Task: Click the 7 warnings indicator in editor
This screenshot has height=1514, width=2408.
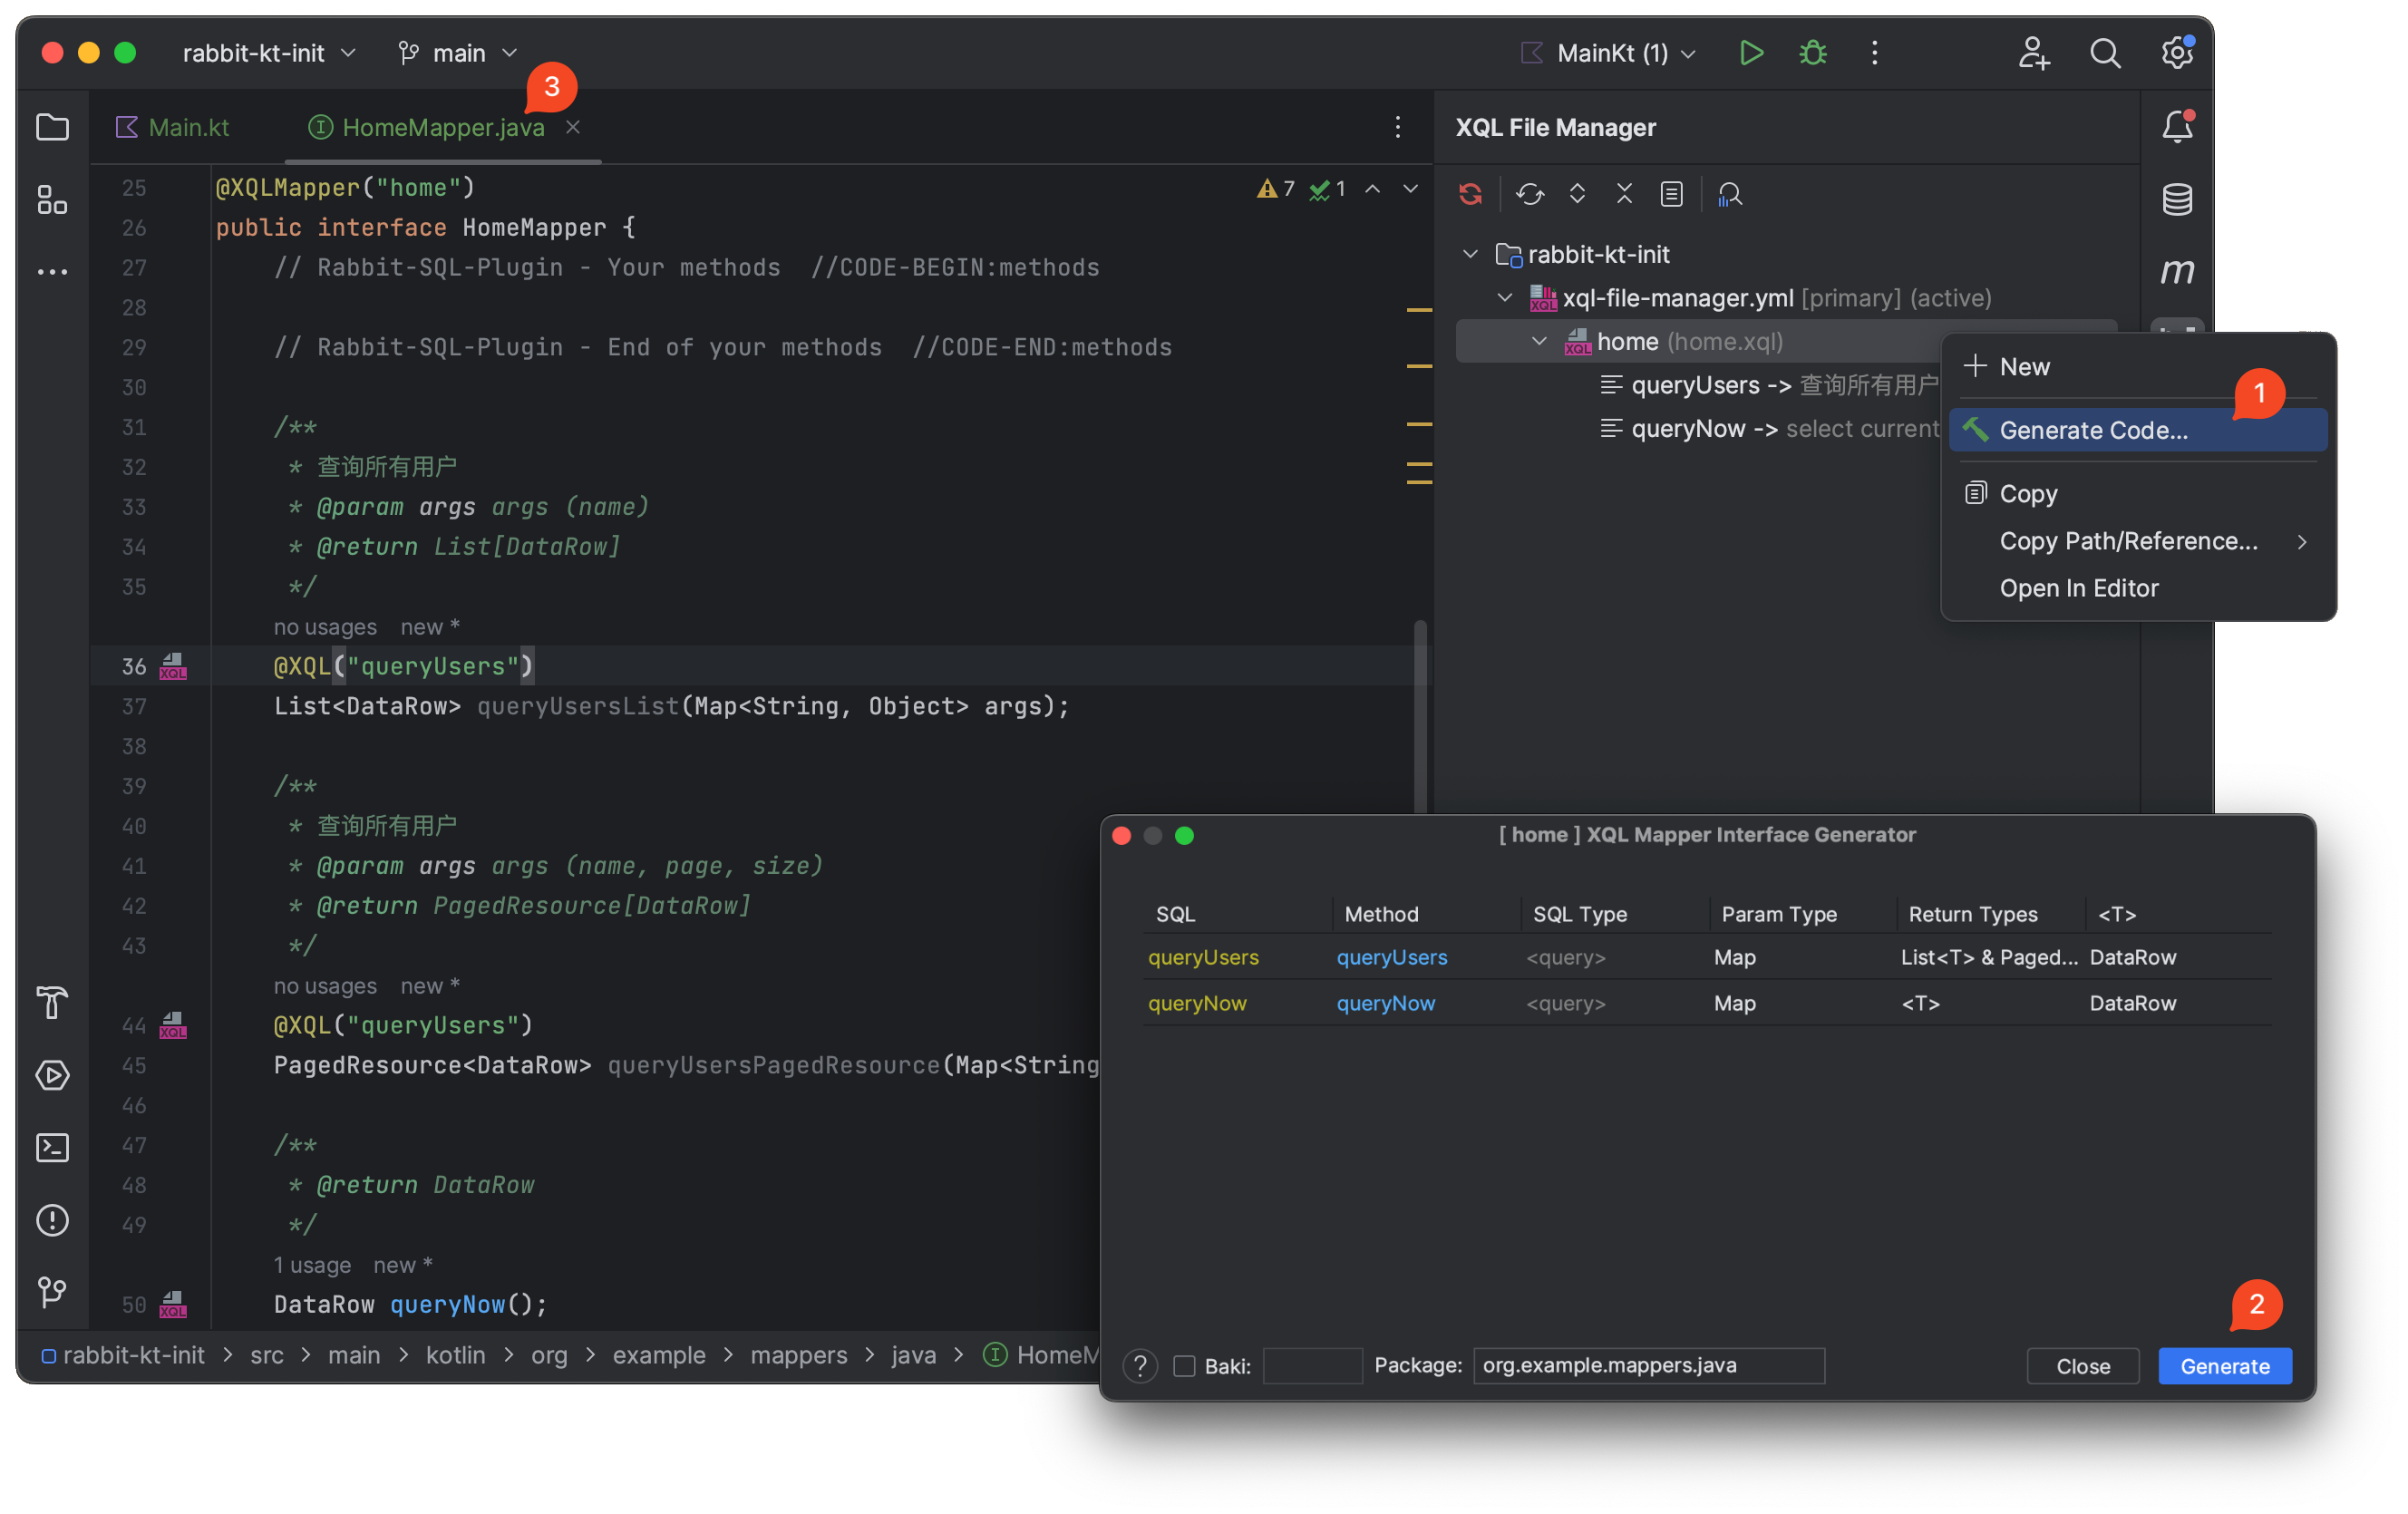Action: [1275, 188]
